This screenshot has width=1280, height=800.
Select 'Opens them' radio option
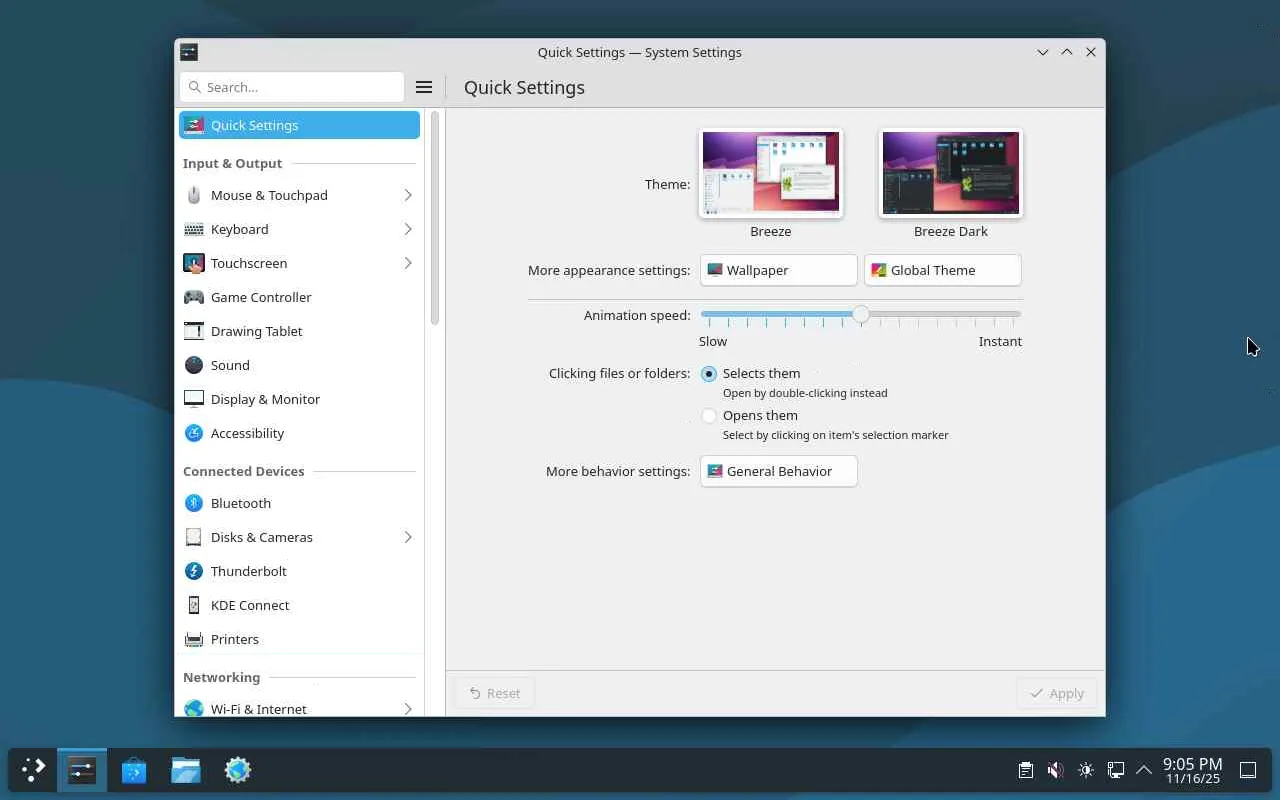click(709, 416)
